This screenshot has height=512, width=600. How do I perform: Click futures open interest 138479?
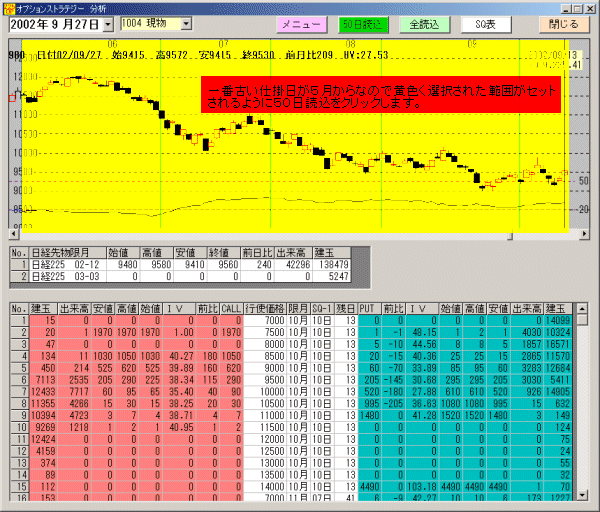[331, 264]
